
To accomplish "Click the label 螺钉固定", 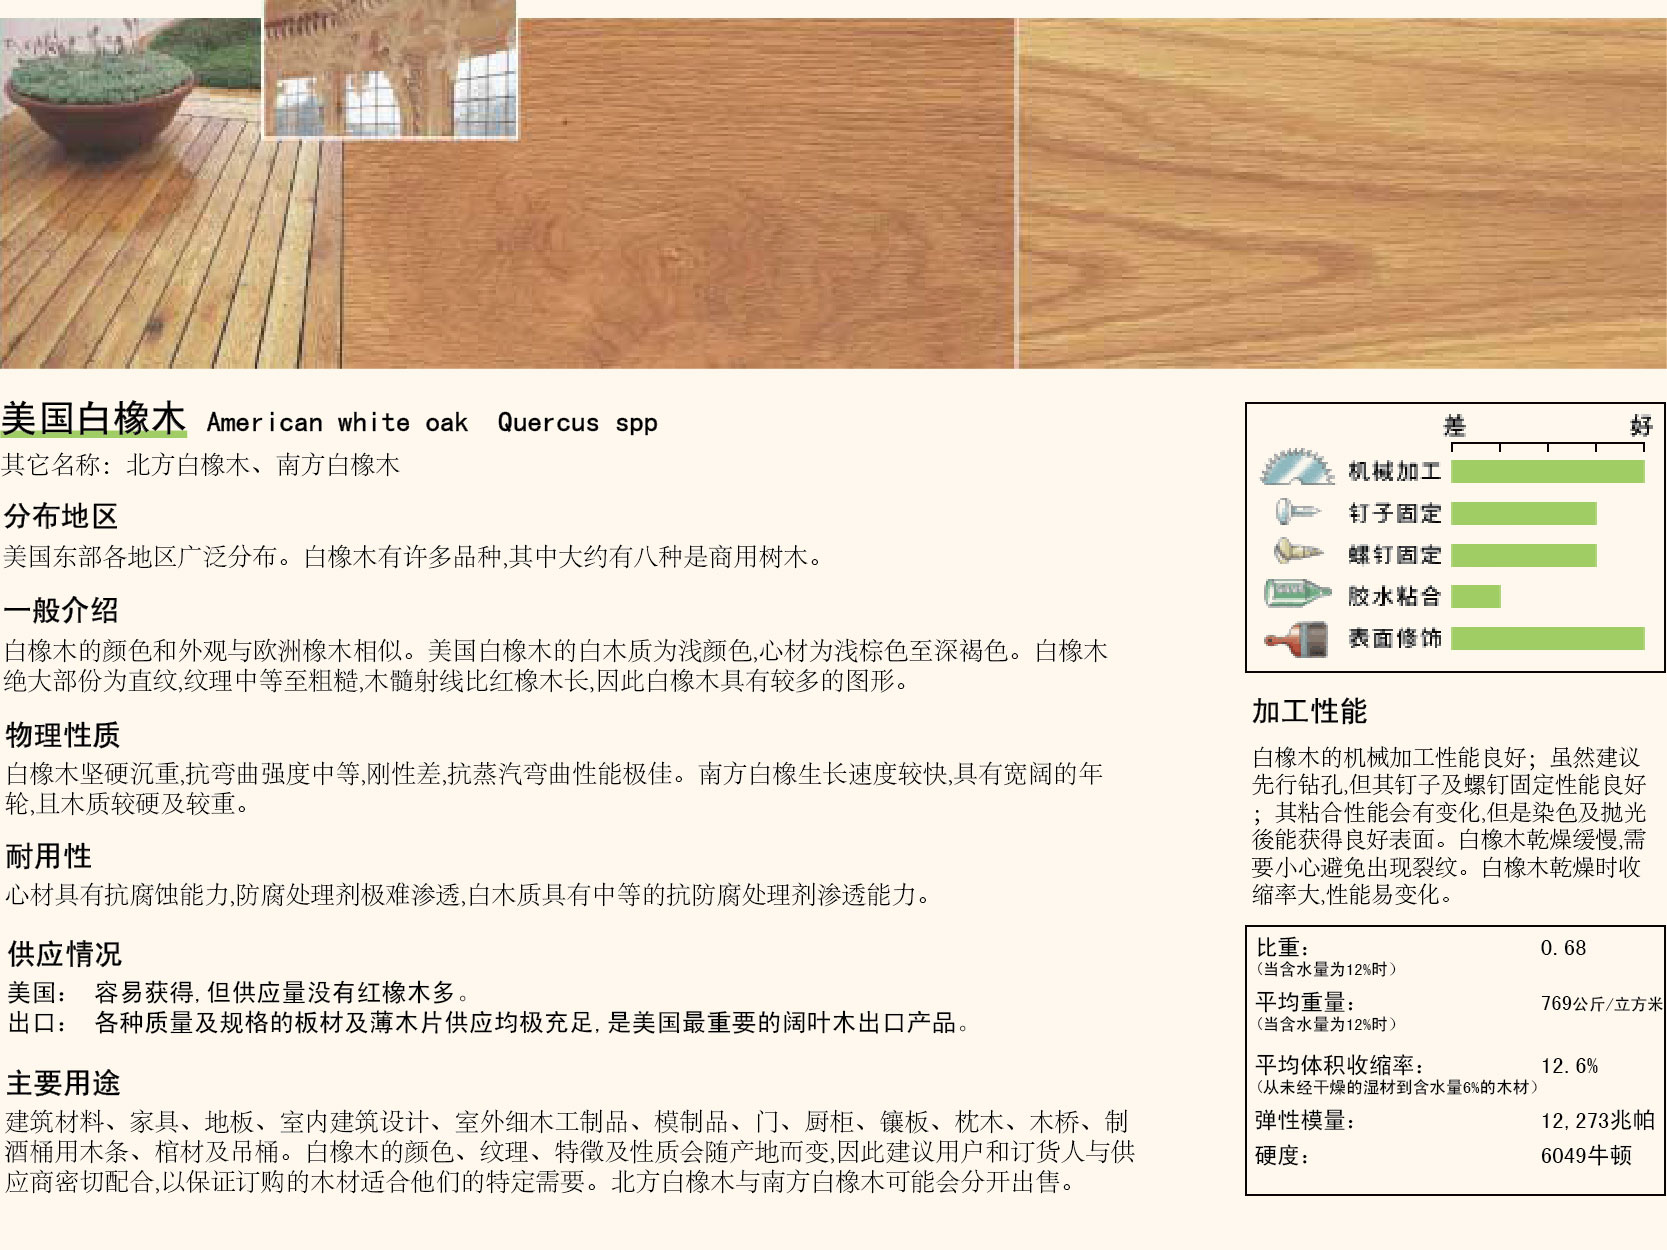I will [1394, 555].
